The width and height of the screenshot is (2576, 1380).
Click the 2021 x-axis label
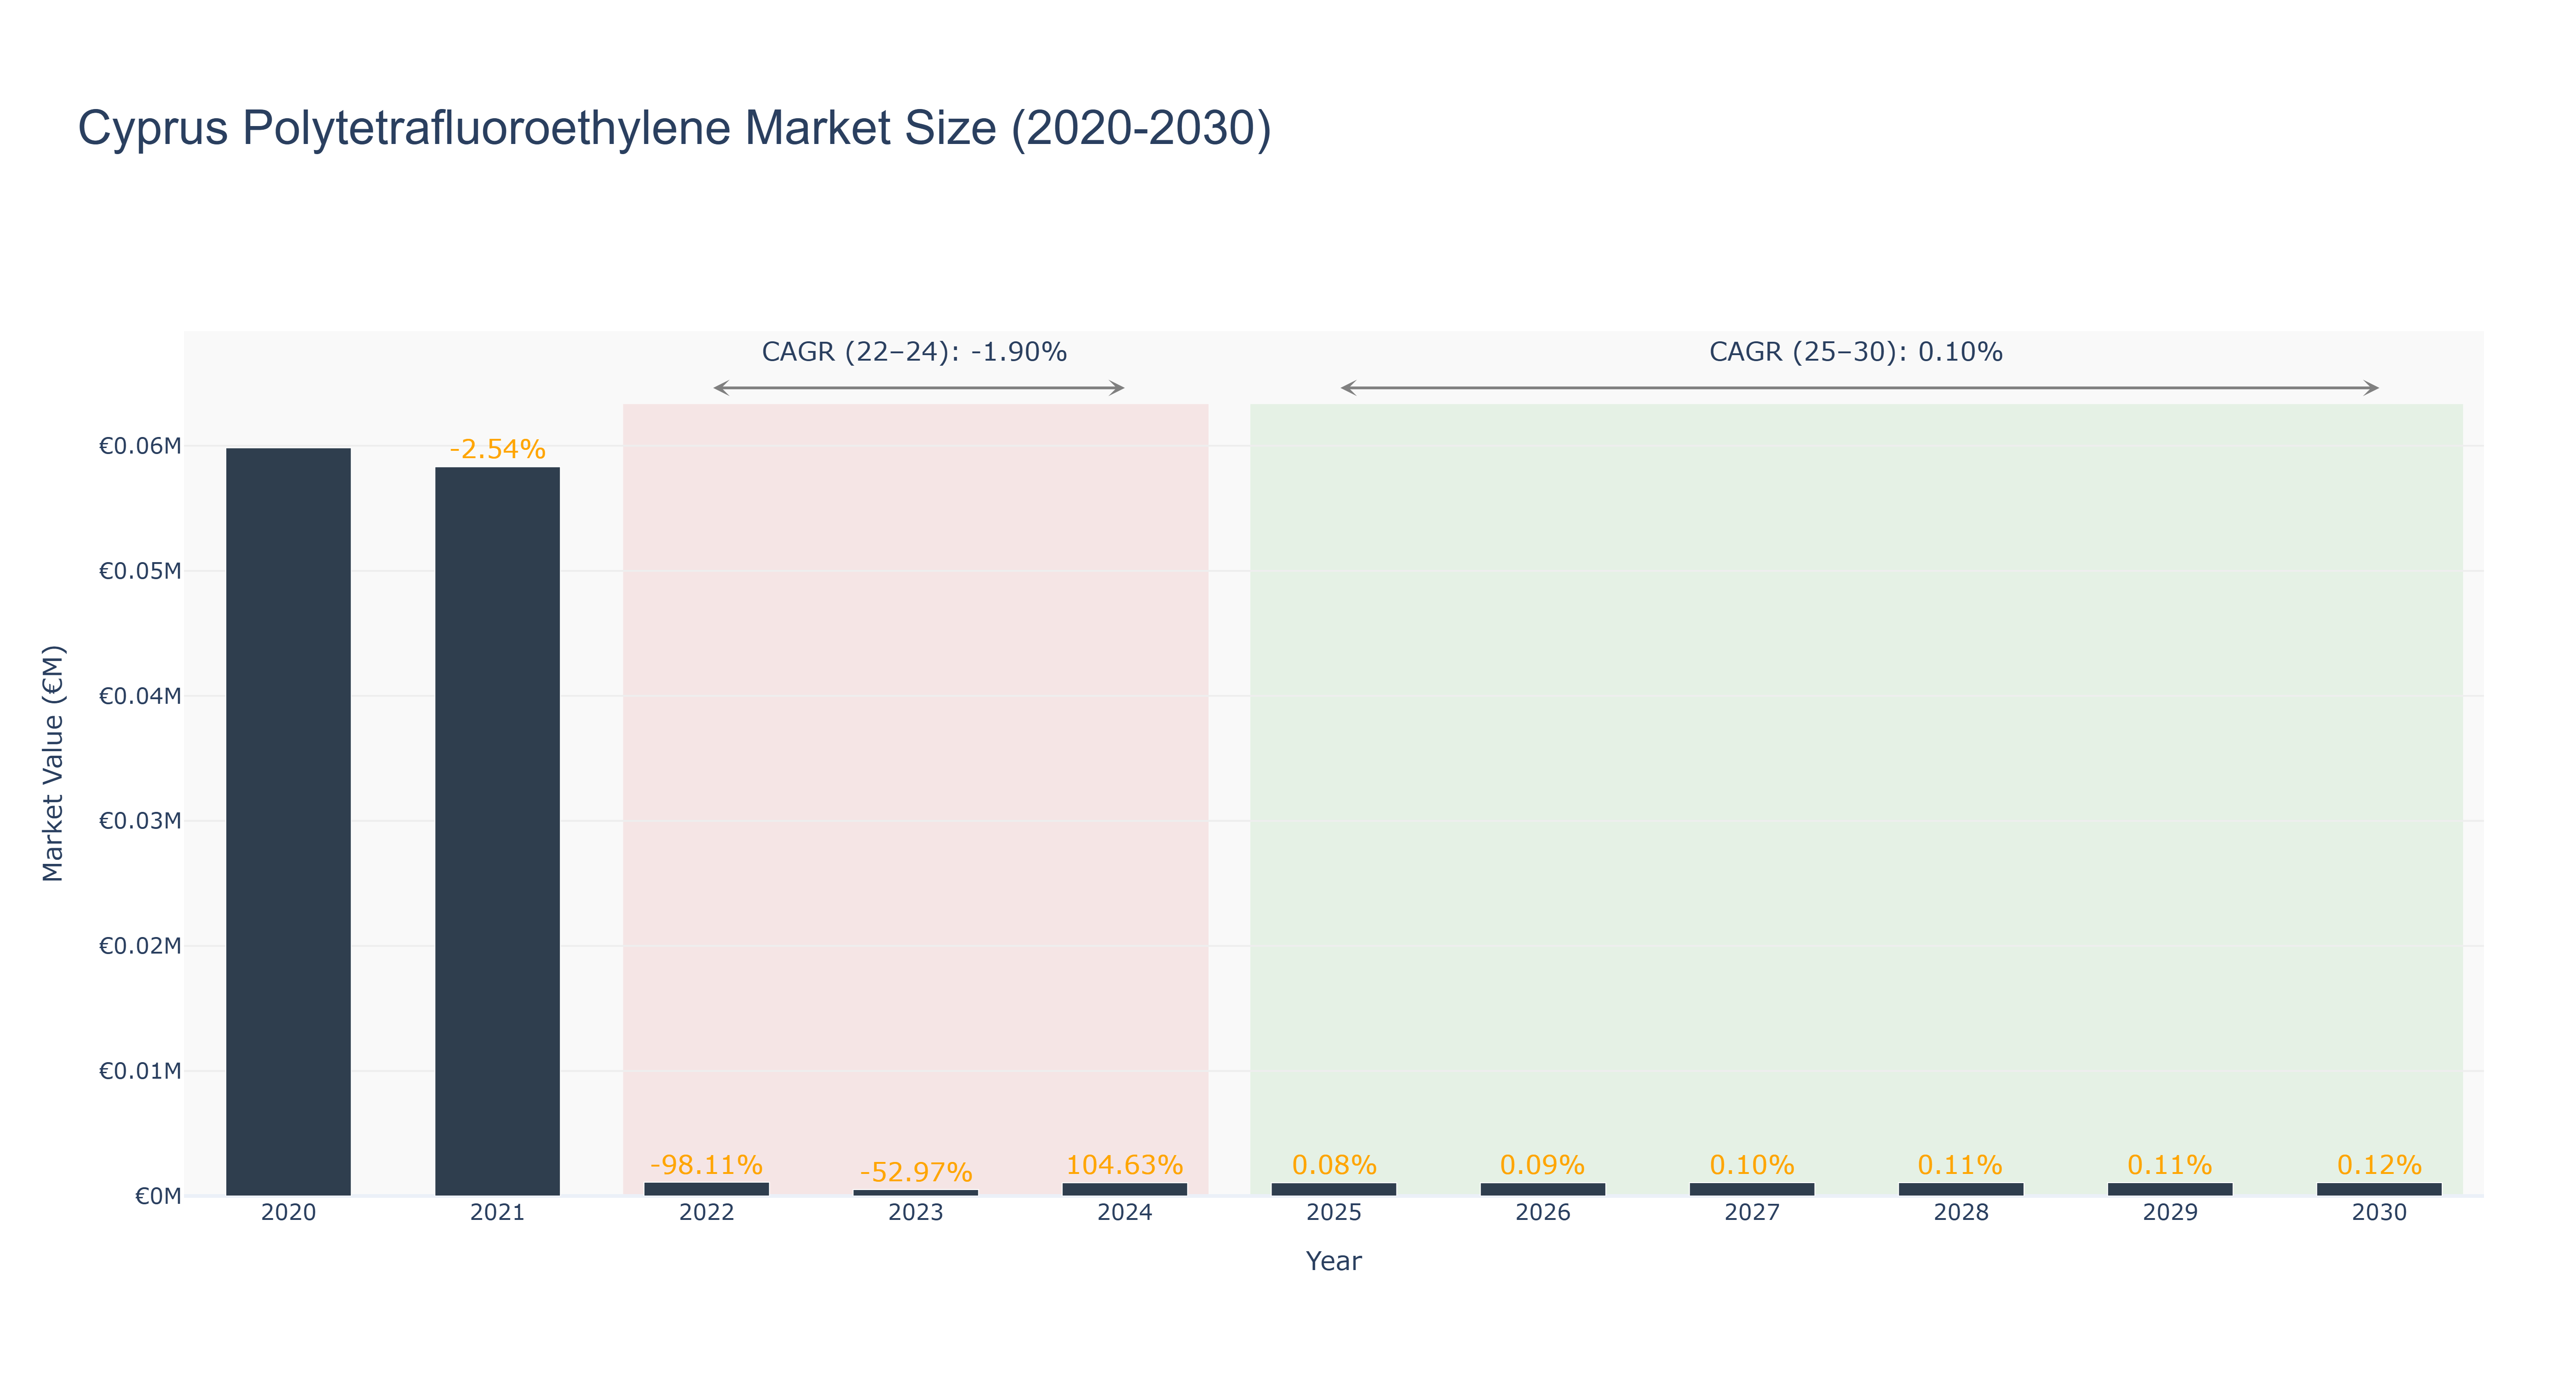tap(497, 1213)
